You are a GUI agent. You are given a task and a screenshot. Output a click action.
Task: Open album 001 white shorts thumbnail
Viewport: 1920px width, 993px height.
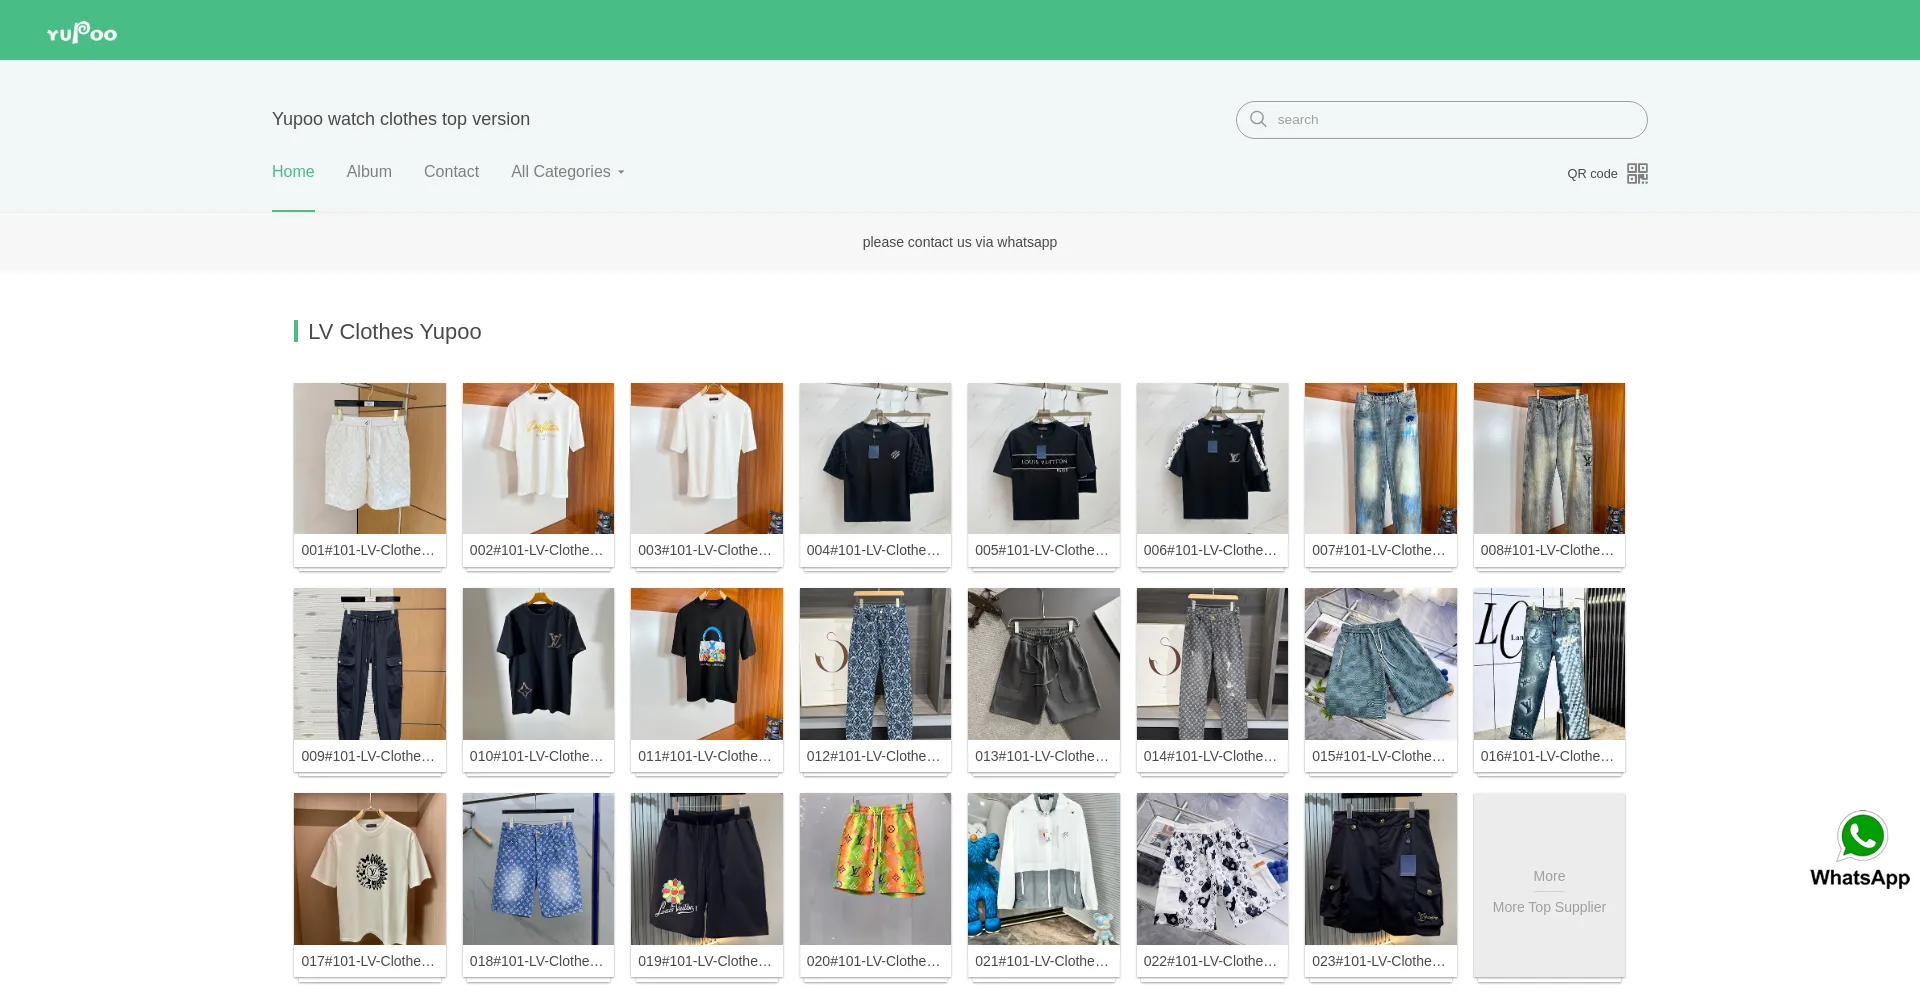[x=370, y=458]
